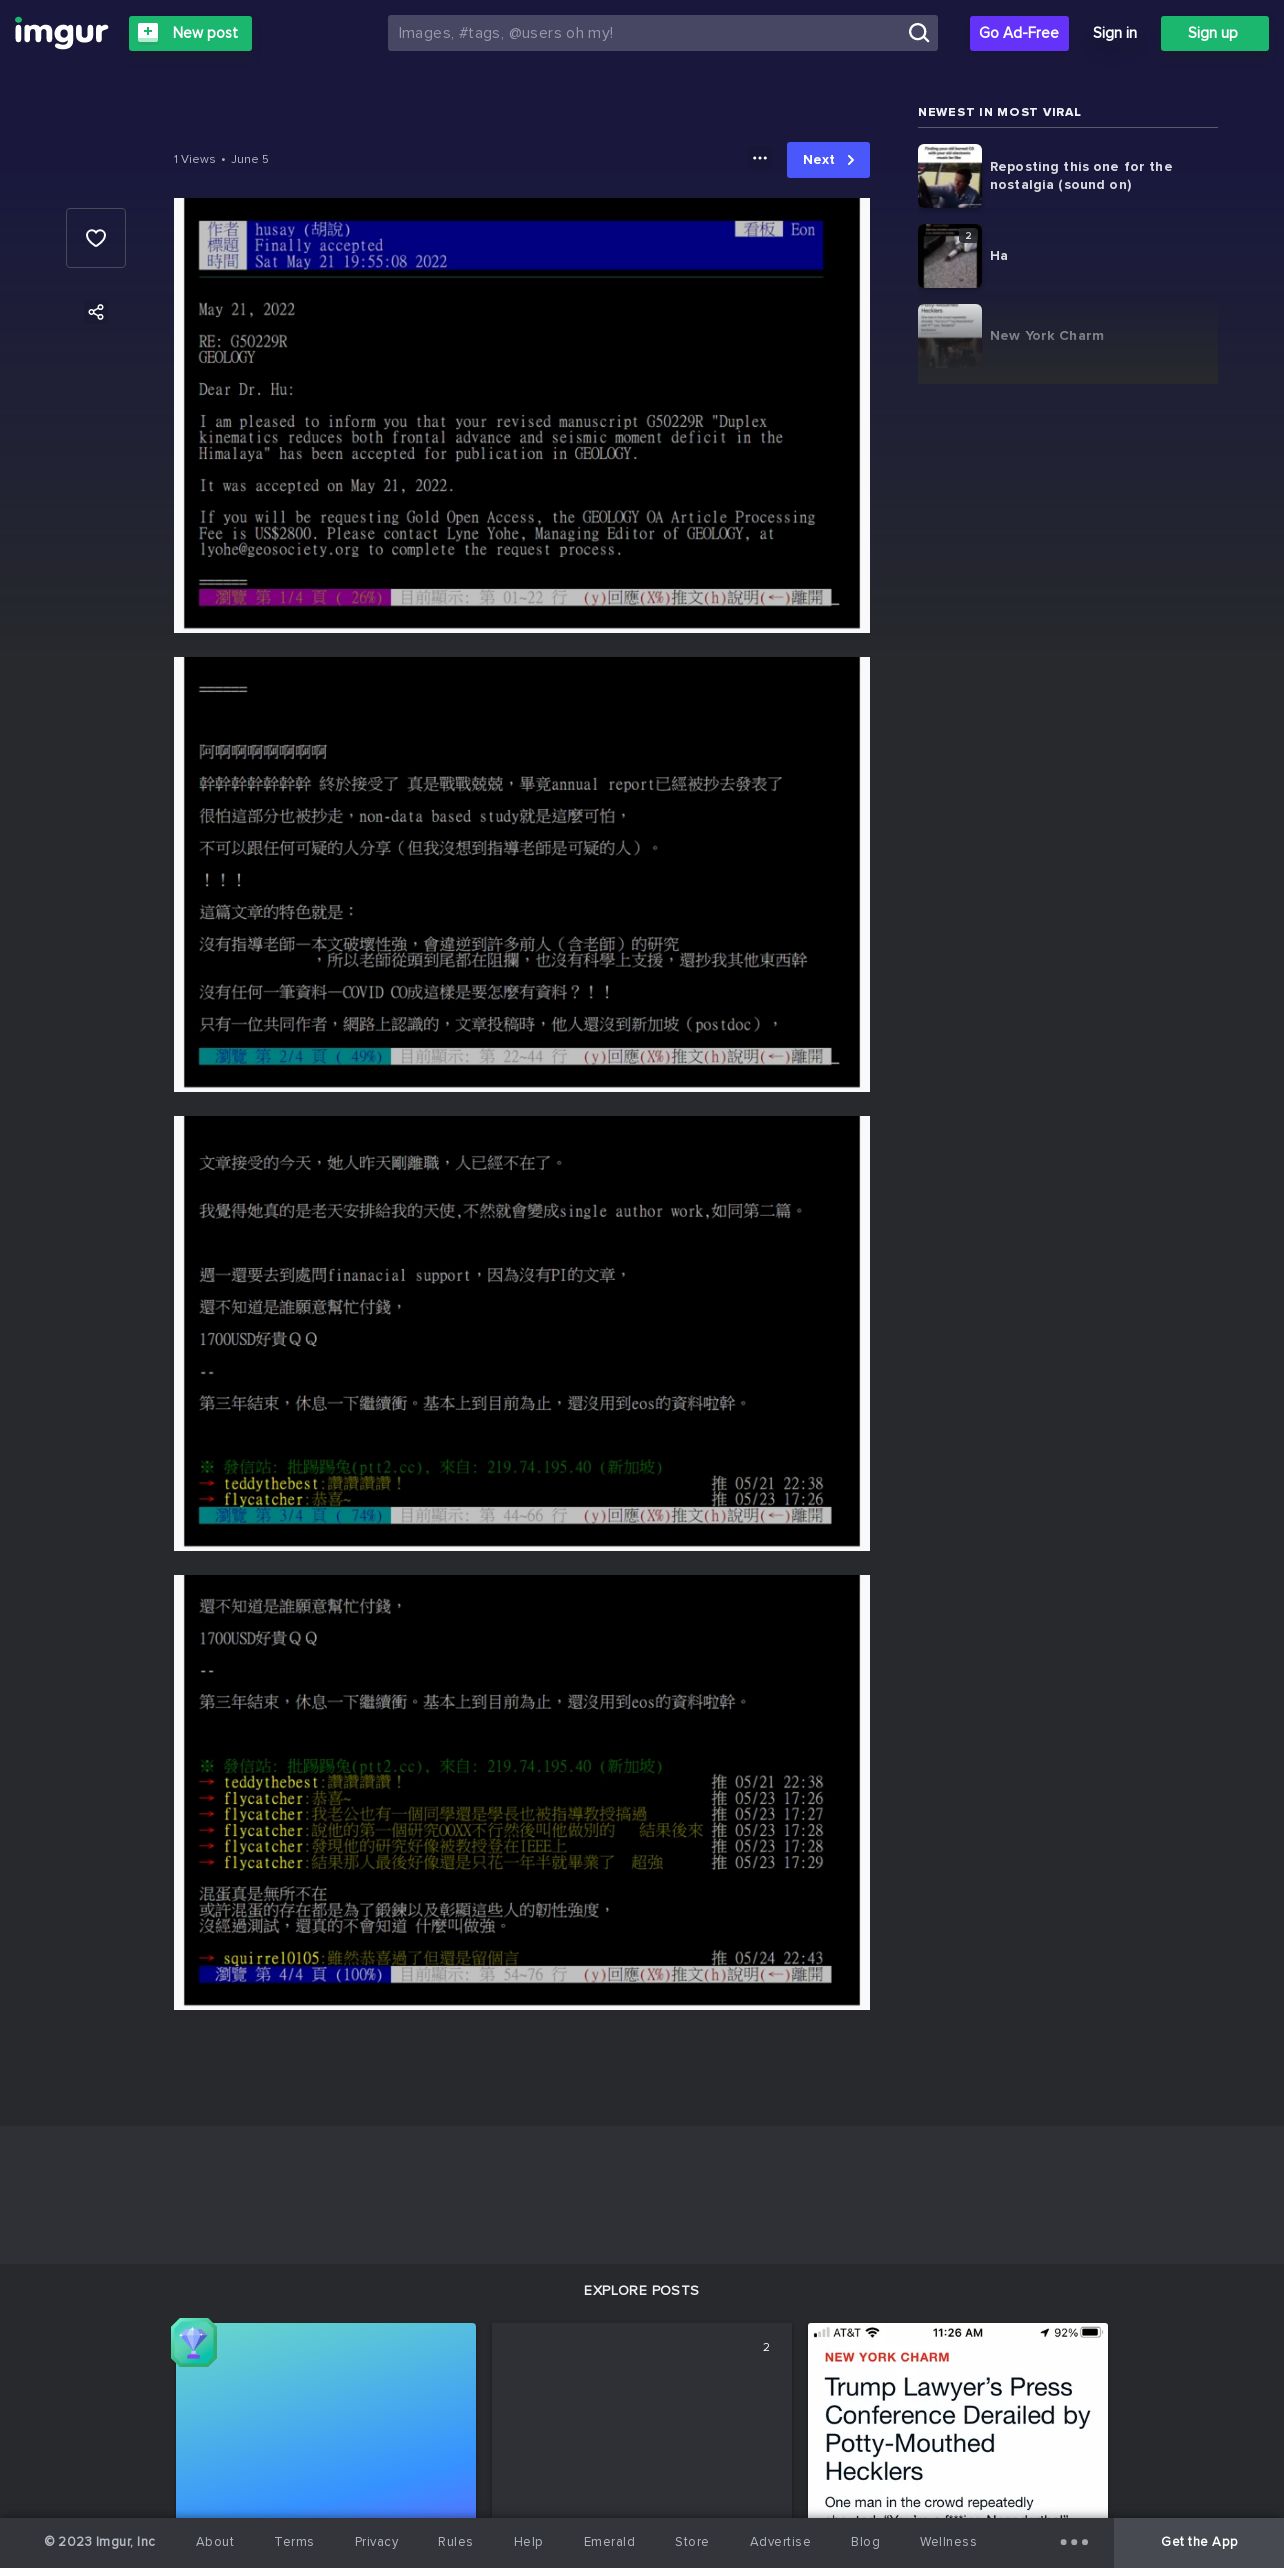Open the 'Ha' post thumbnail
The width and height of the screenshot is (1284, 2568).
click(x=950, y=256)
